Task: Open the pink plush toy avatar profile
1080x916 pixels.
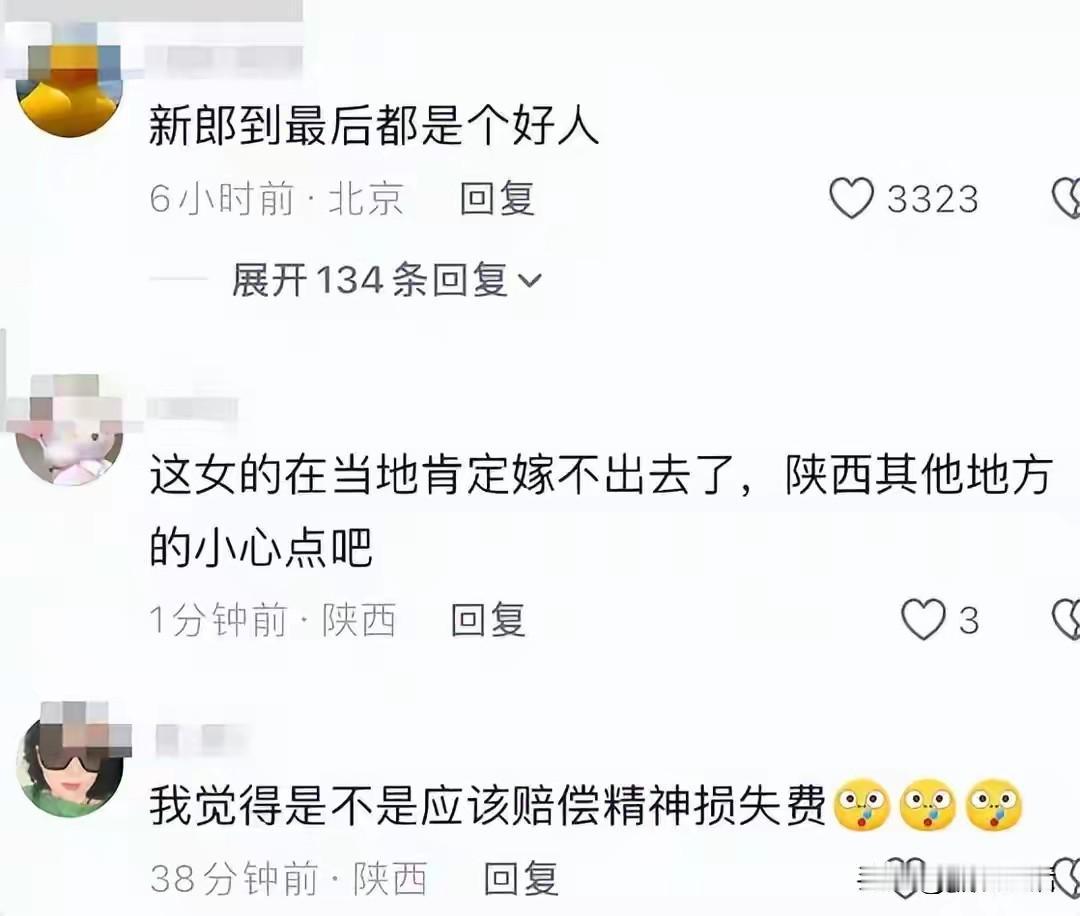Action: pos(69,430)
